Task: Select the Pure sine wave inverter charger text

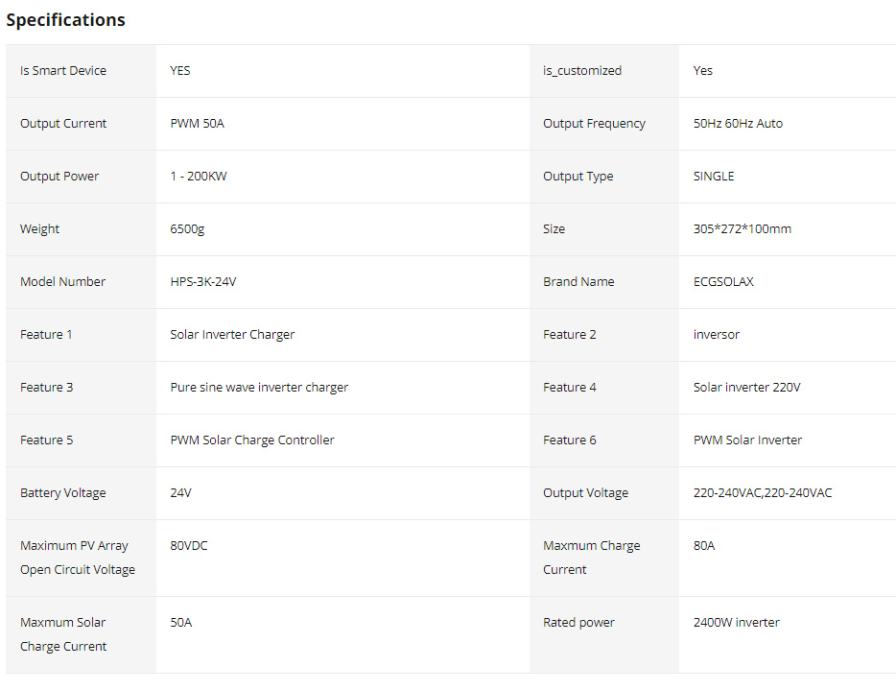Action: coord(259,387)
